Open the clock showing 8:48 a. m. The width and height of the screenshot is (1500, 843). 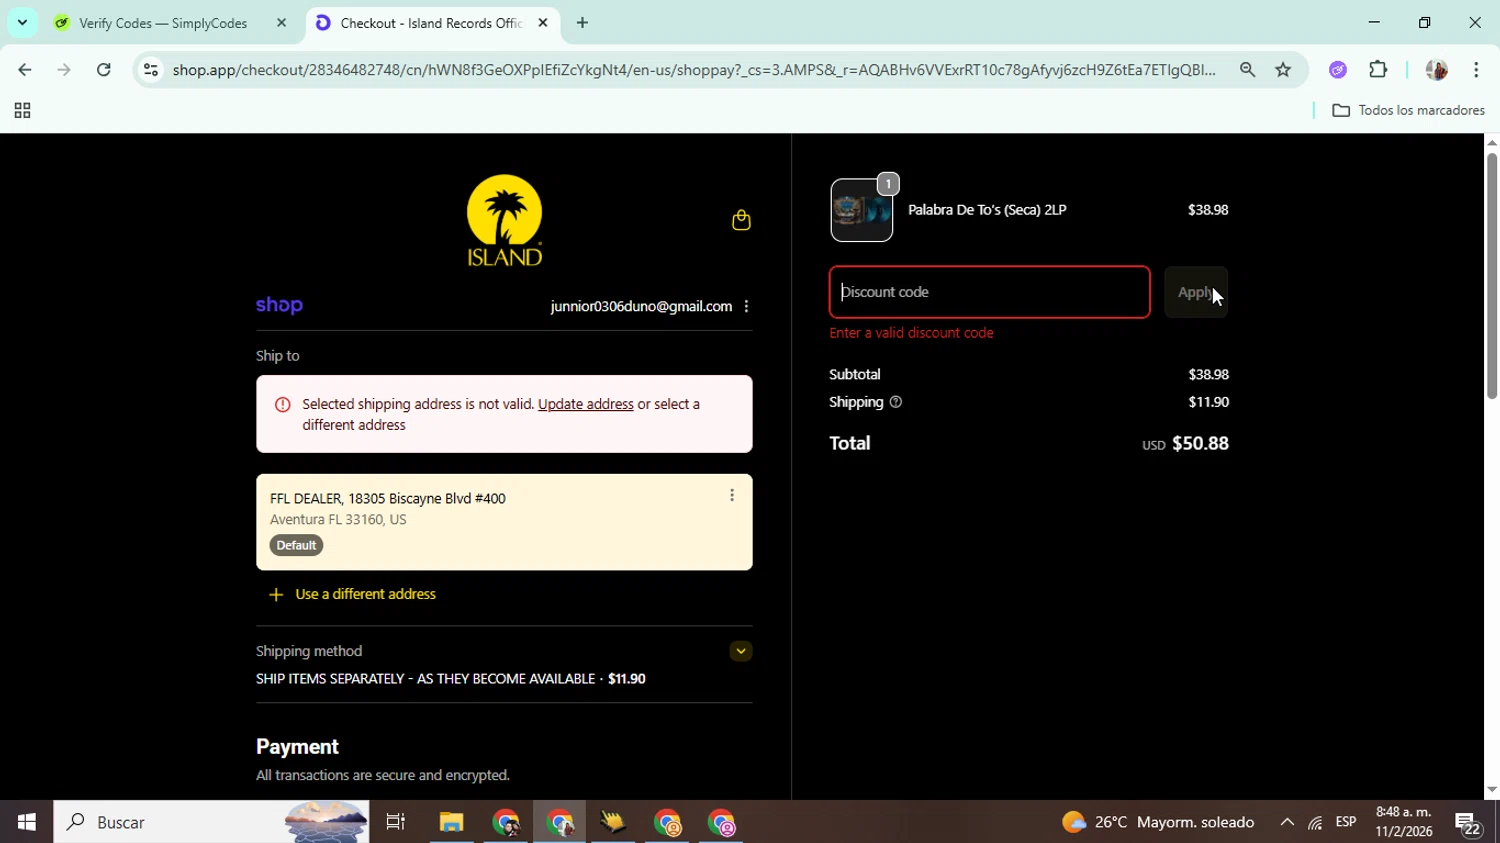click(1404, 822)
